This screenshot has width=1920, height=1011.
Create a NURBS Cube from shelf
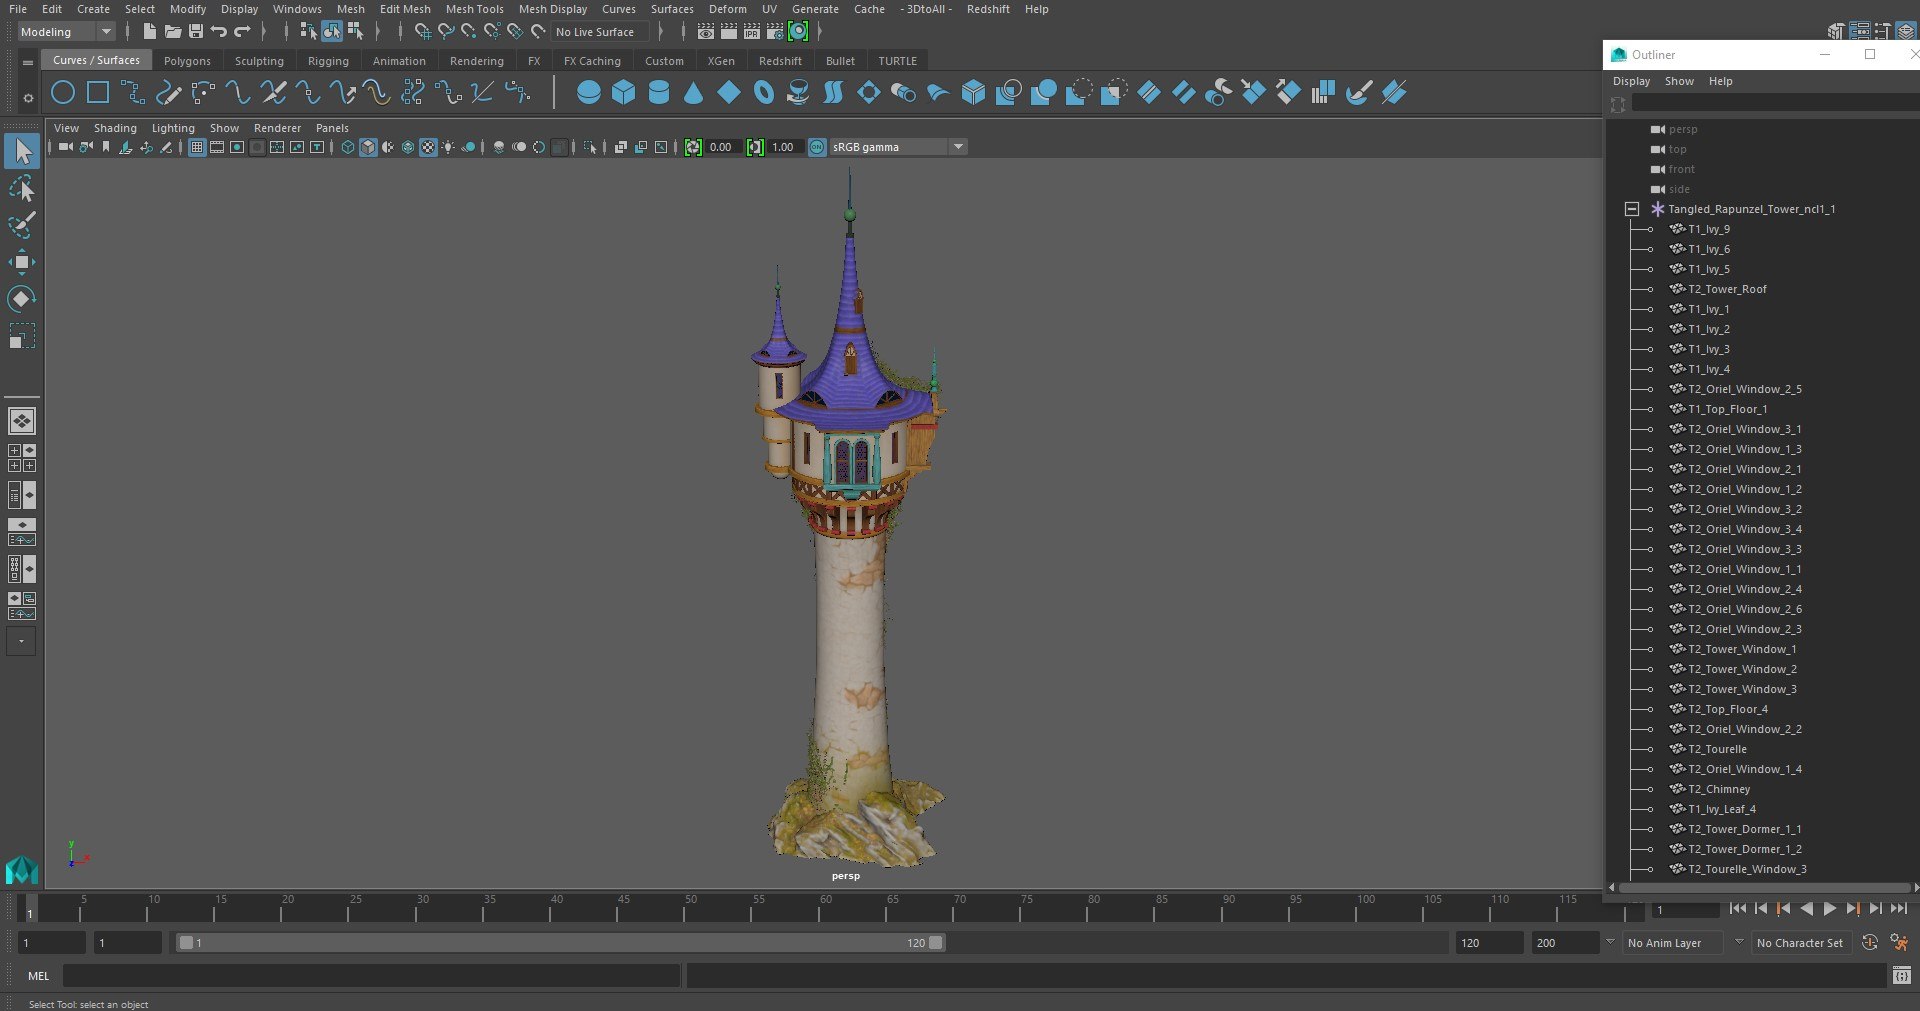point(624,93)
